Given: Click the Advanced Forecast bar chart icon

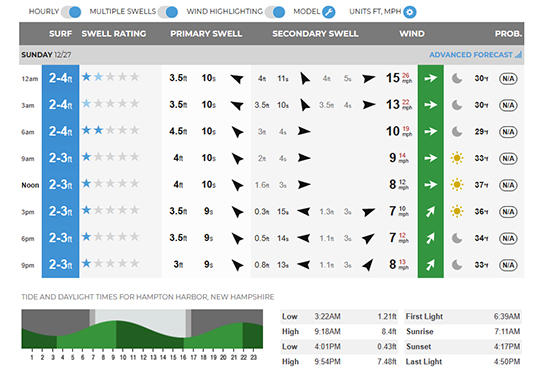Looking at the screenshot, I should (x=518, y=54).
